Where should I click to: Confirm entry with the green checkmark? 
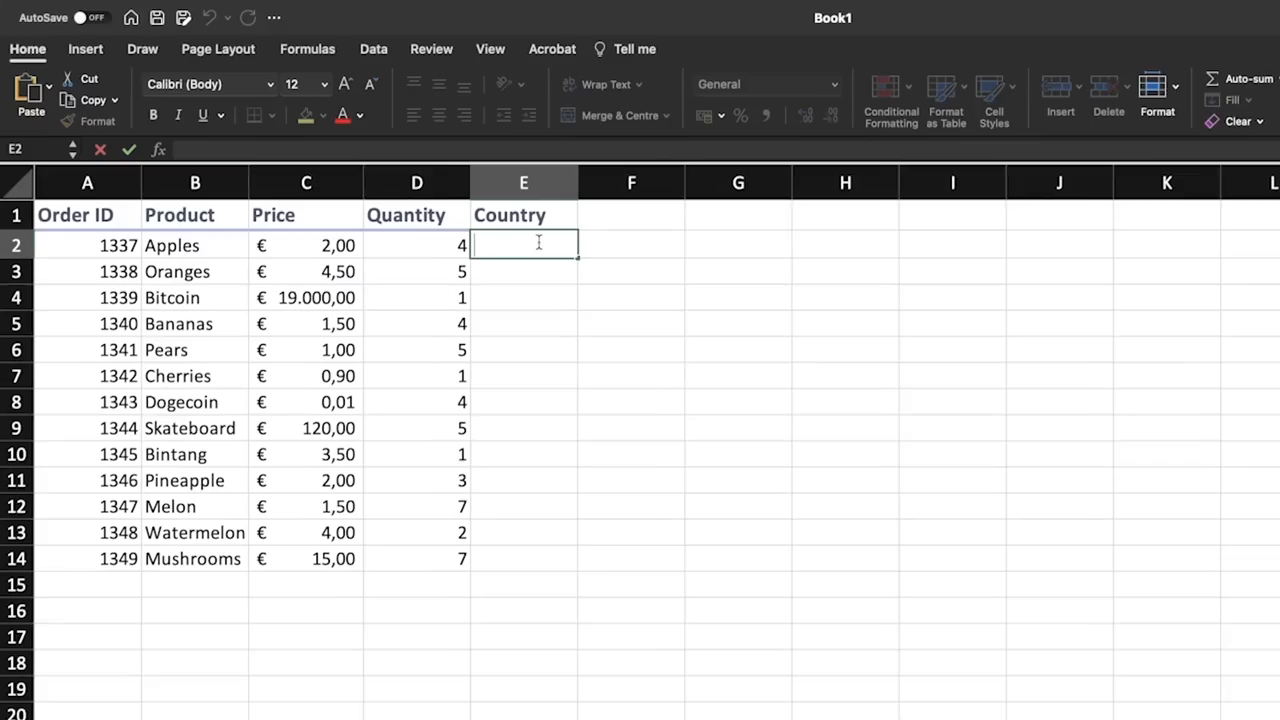click(129, 150)
